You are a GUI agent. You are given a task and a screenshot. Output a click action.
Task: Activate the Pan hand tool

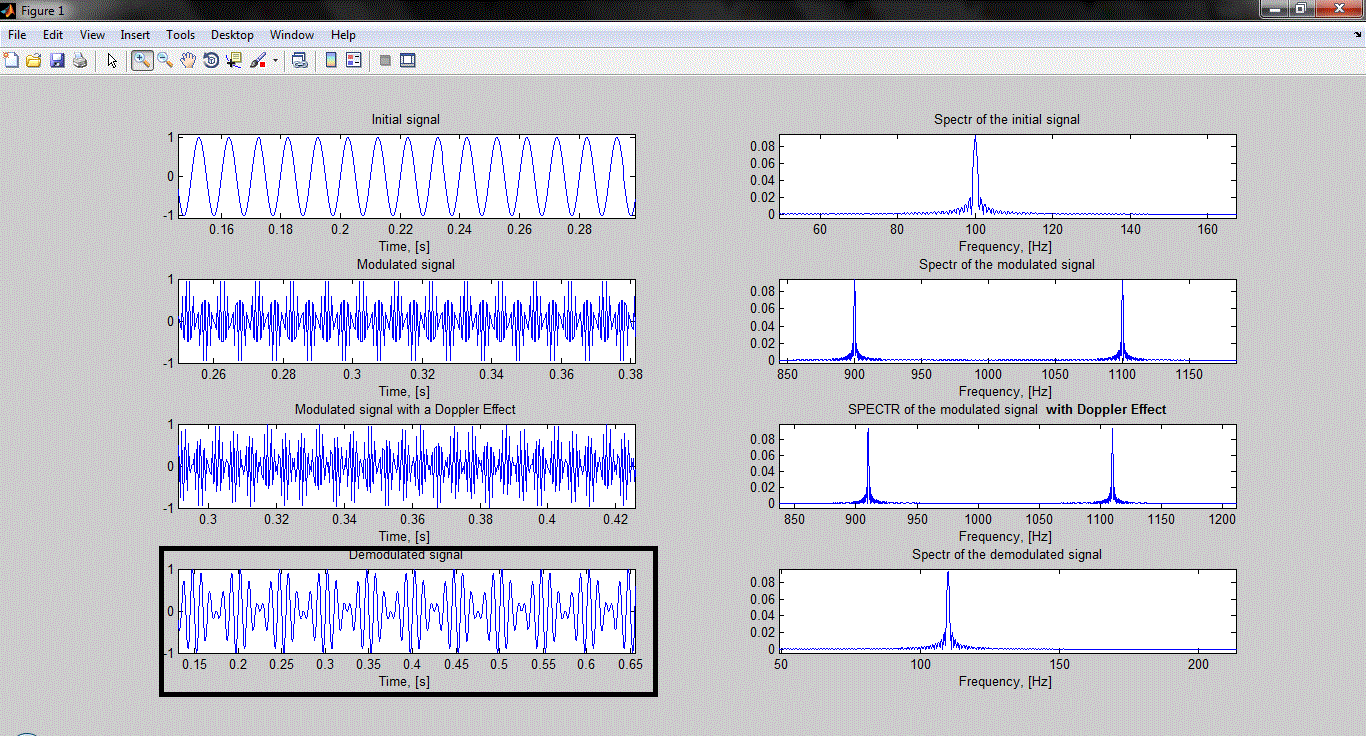pyautogui.click(x=188, y=61)
